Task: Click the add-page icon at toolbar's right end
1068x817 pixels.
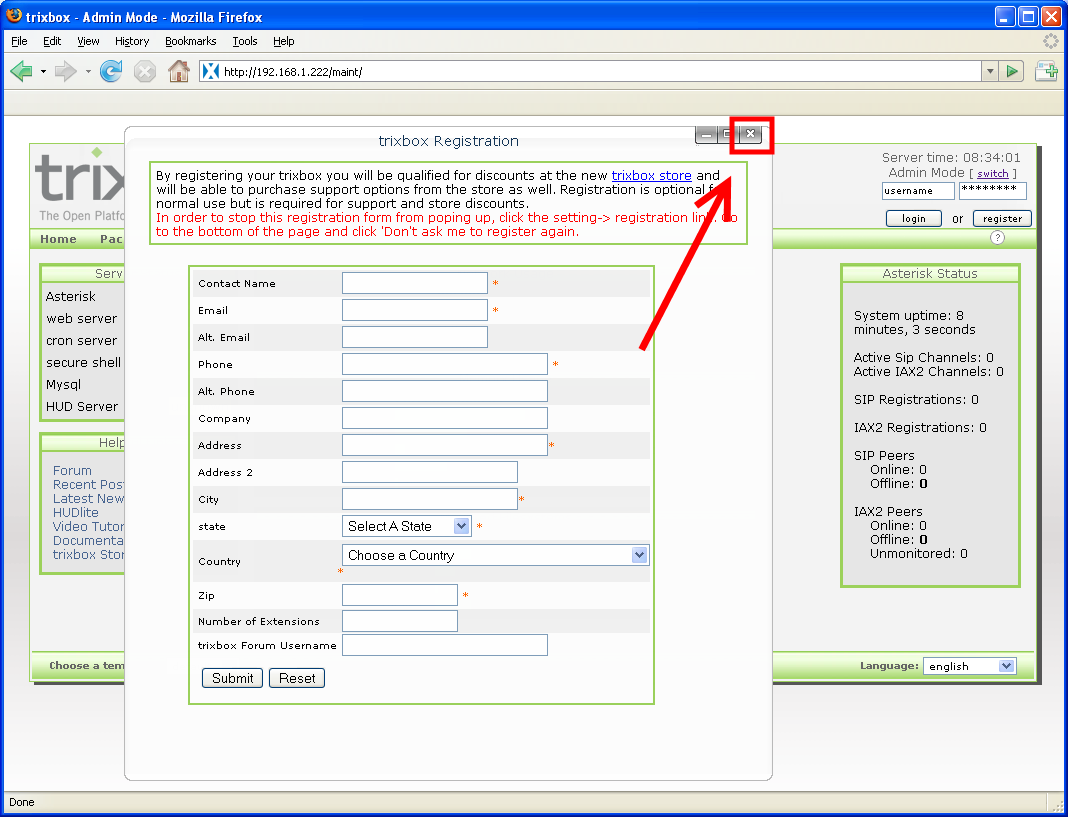Action: (1046, 71)
